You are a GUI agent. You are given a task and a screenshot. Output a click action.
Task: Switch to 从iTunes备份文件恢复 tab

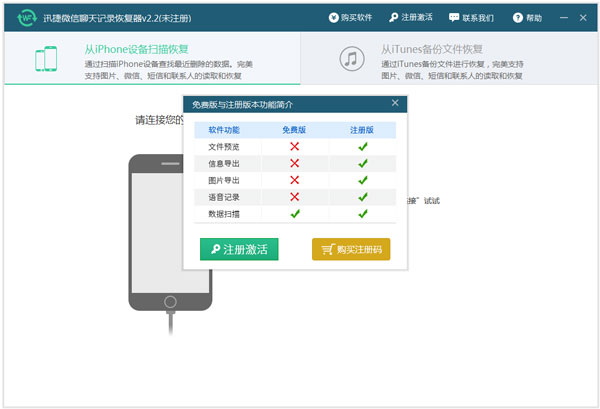click(449, 58)
